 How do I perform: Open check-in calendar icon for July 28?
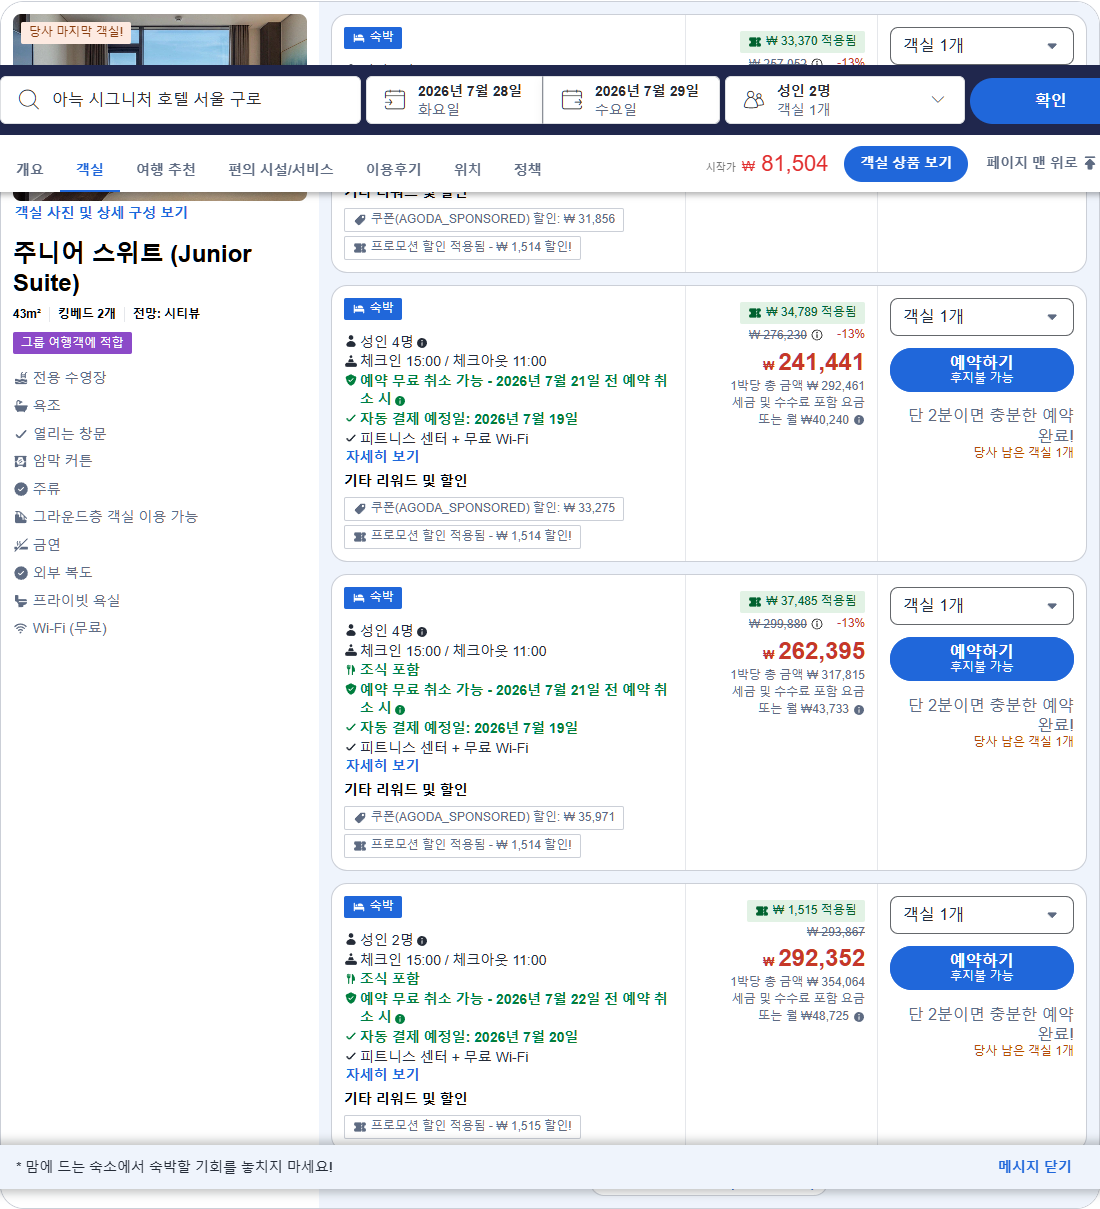tap(395, 99)
